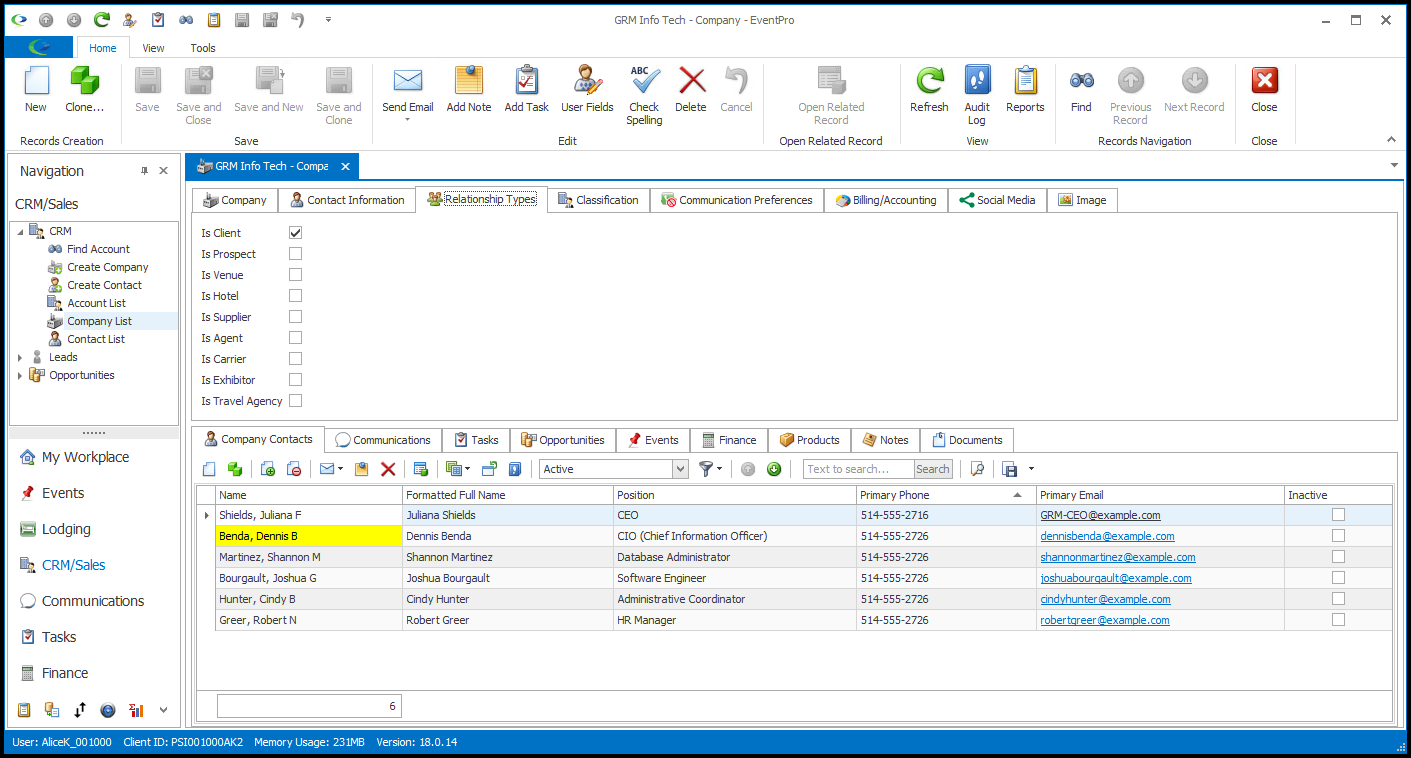Open the Classification tab
Screen dimensions: 1411x758
pyautogui.click(x=597, y=200)
